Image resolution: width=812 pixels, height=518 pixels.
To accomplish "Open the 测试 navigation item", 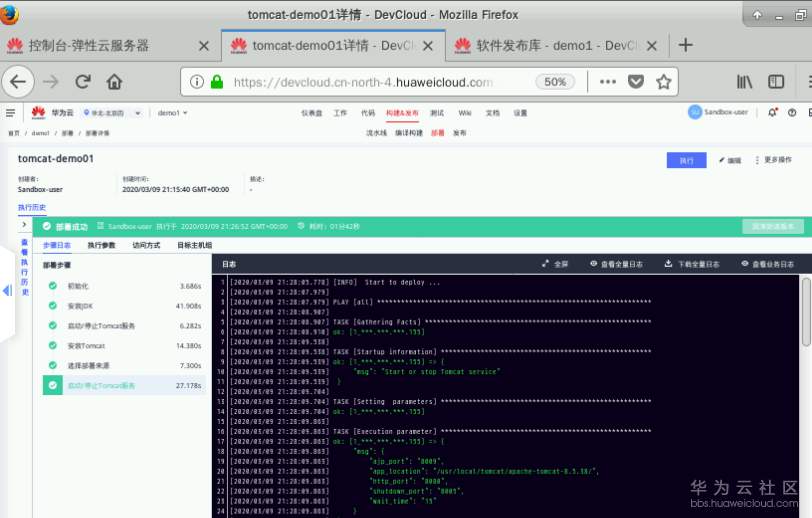I will pyautogui.click(x=437, y=113).
